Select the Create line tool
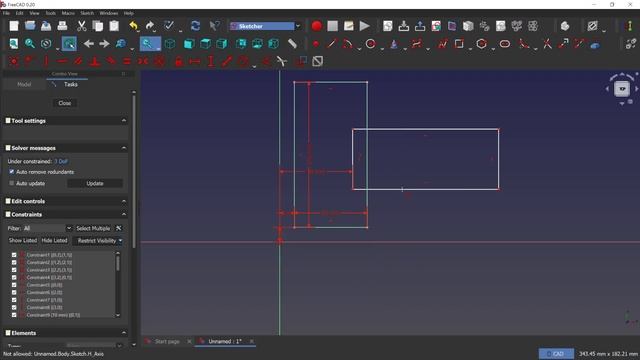The width and height of the screenshot is (640, 360). [331, 44]
